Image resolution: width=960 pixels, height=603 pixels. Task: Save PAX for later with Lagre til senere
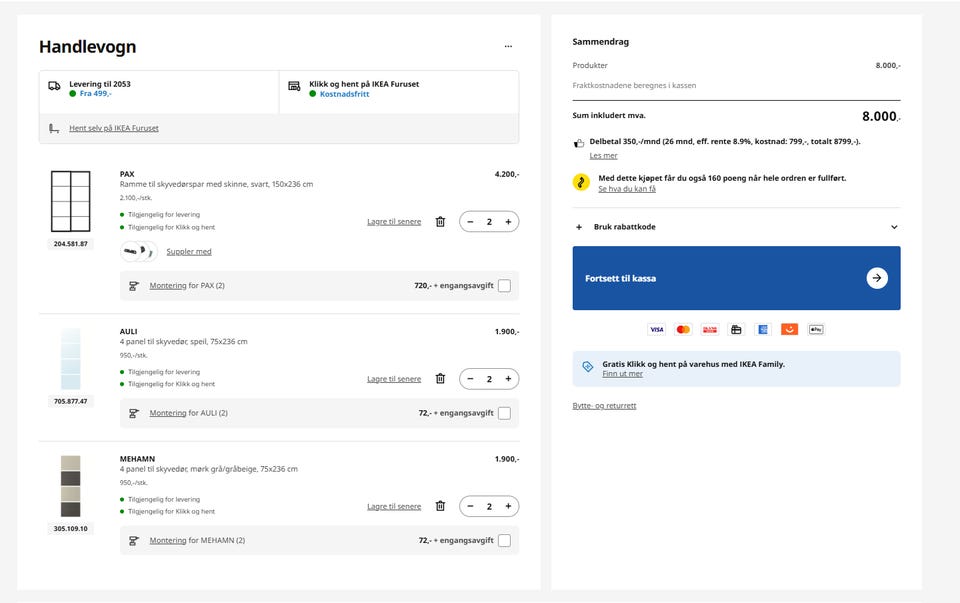pyautogui.click(x=394, y=222)
